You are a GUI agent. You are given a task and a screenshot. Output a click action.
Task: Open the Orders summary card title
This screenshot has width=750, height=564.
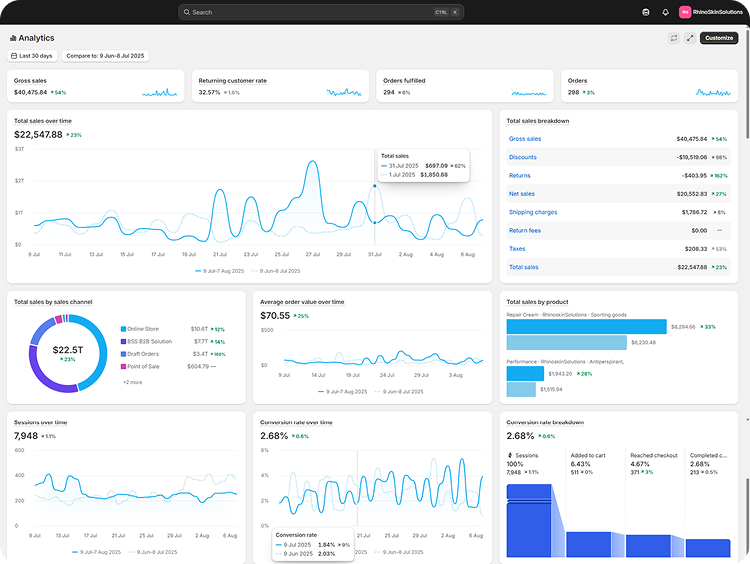coord(577,81)
